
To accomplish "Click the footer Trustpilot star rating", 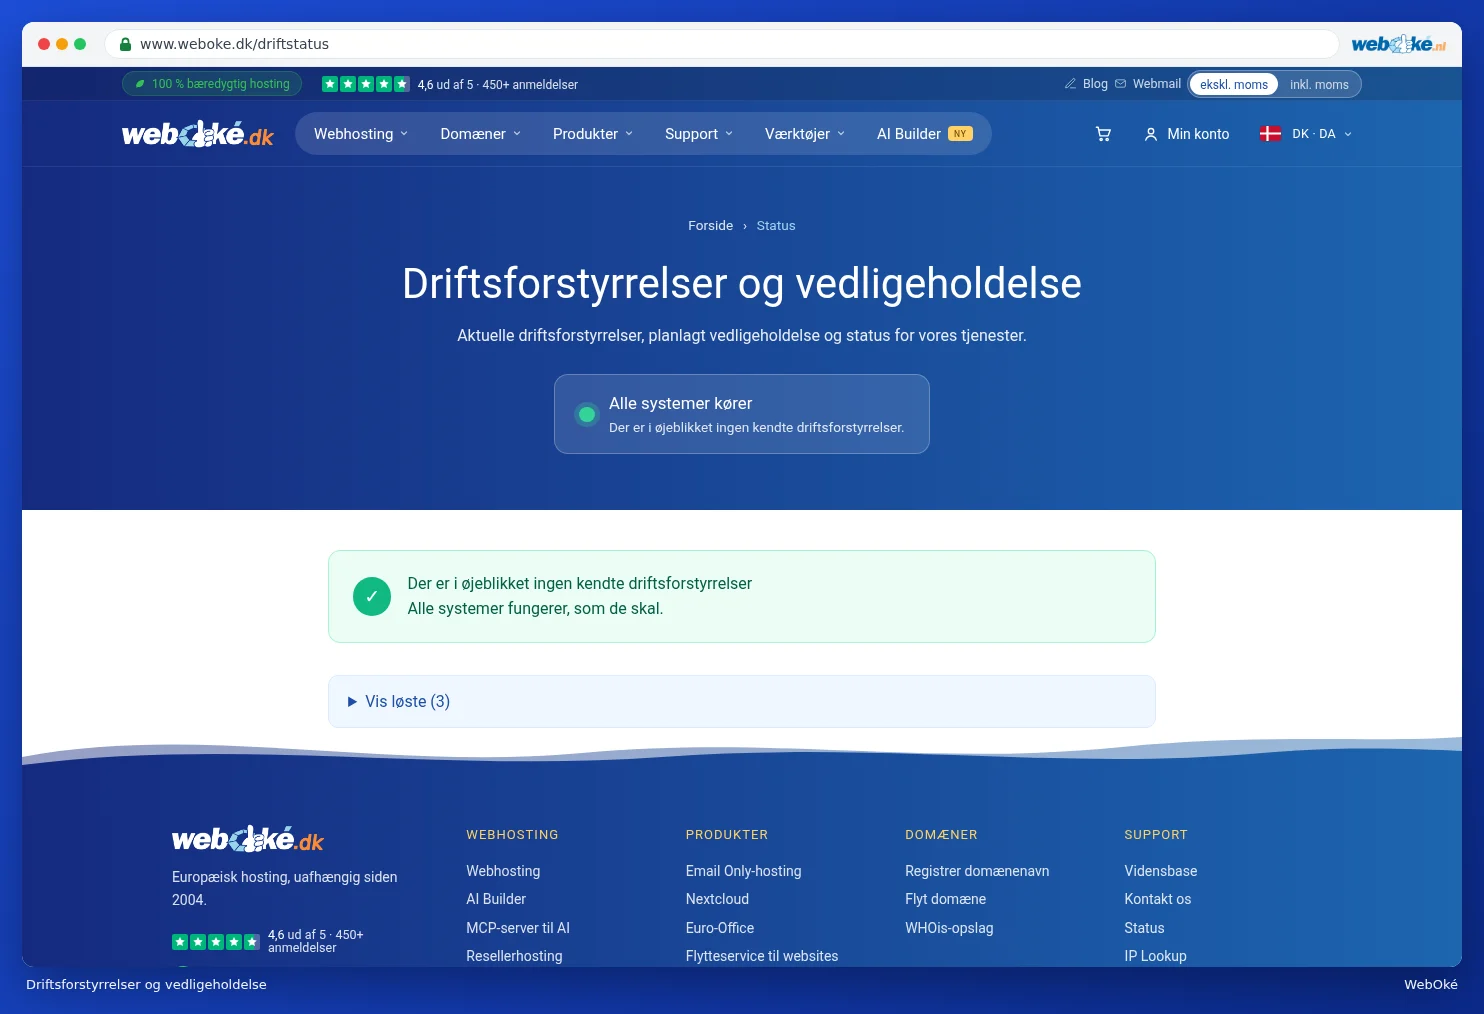I will [216, 942].
